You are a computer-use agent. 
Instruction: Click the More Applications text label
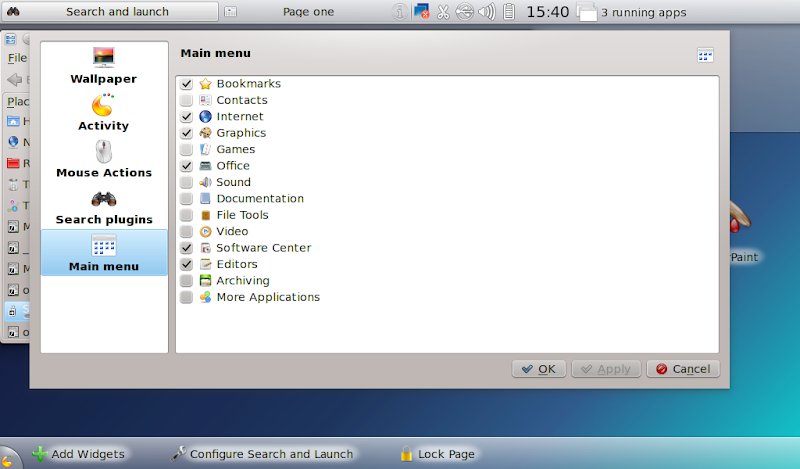[268, 297]
